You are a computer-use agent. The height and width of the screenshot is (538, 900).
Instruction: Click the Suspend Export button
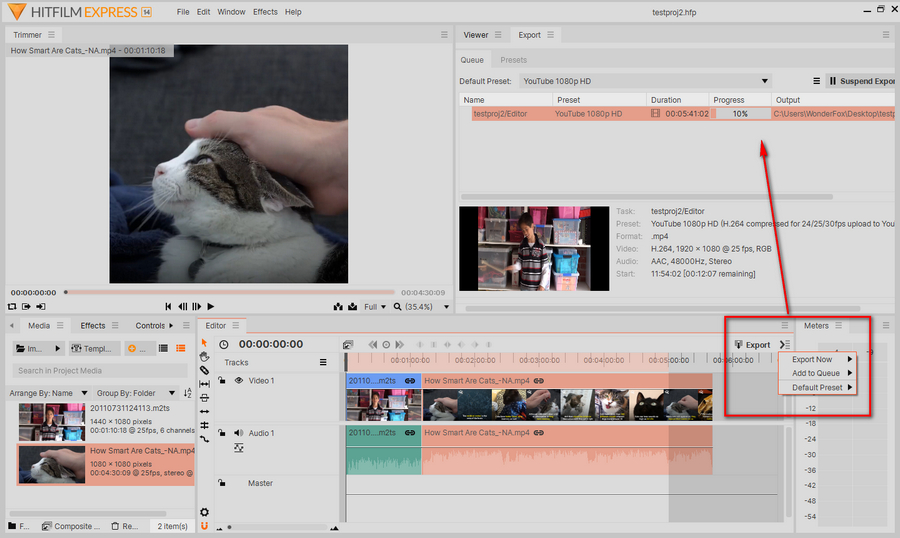click(861, 81)
